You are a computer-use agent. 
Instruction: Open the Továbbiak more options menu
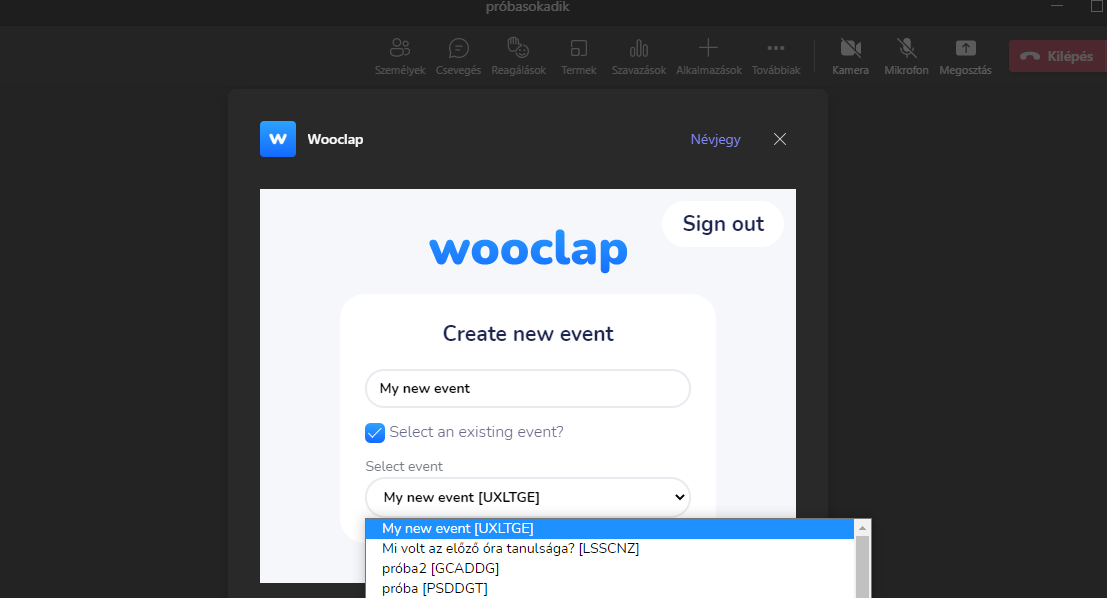(x=776, y=56)
